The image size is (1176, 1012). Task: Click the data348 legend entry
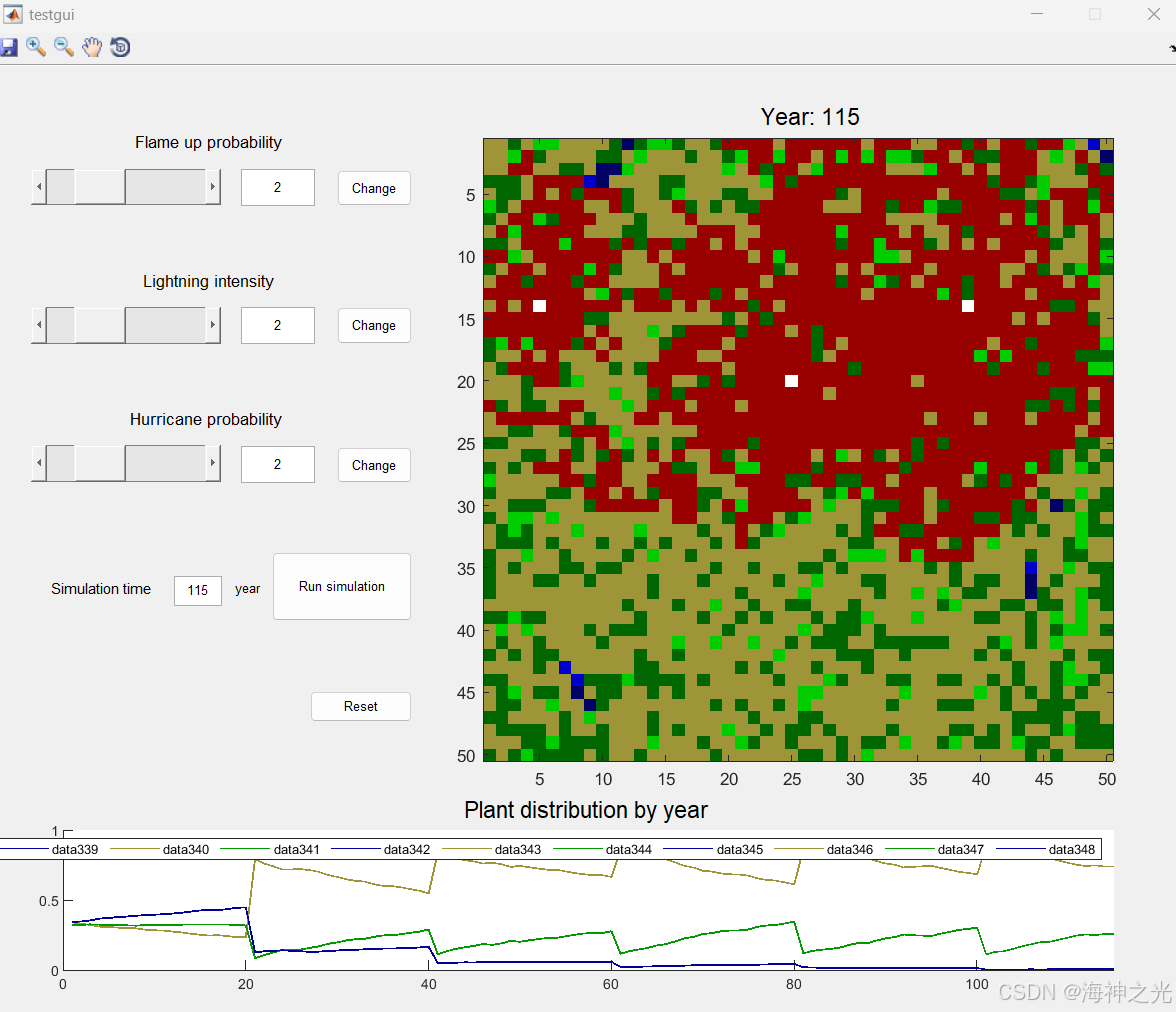coord(1046,849)
